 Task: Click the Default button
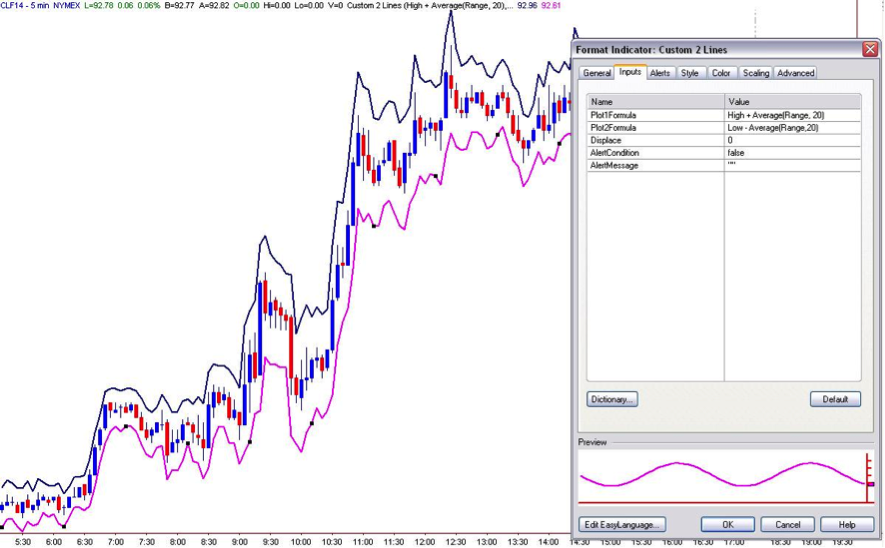coord(835,399)
